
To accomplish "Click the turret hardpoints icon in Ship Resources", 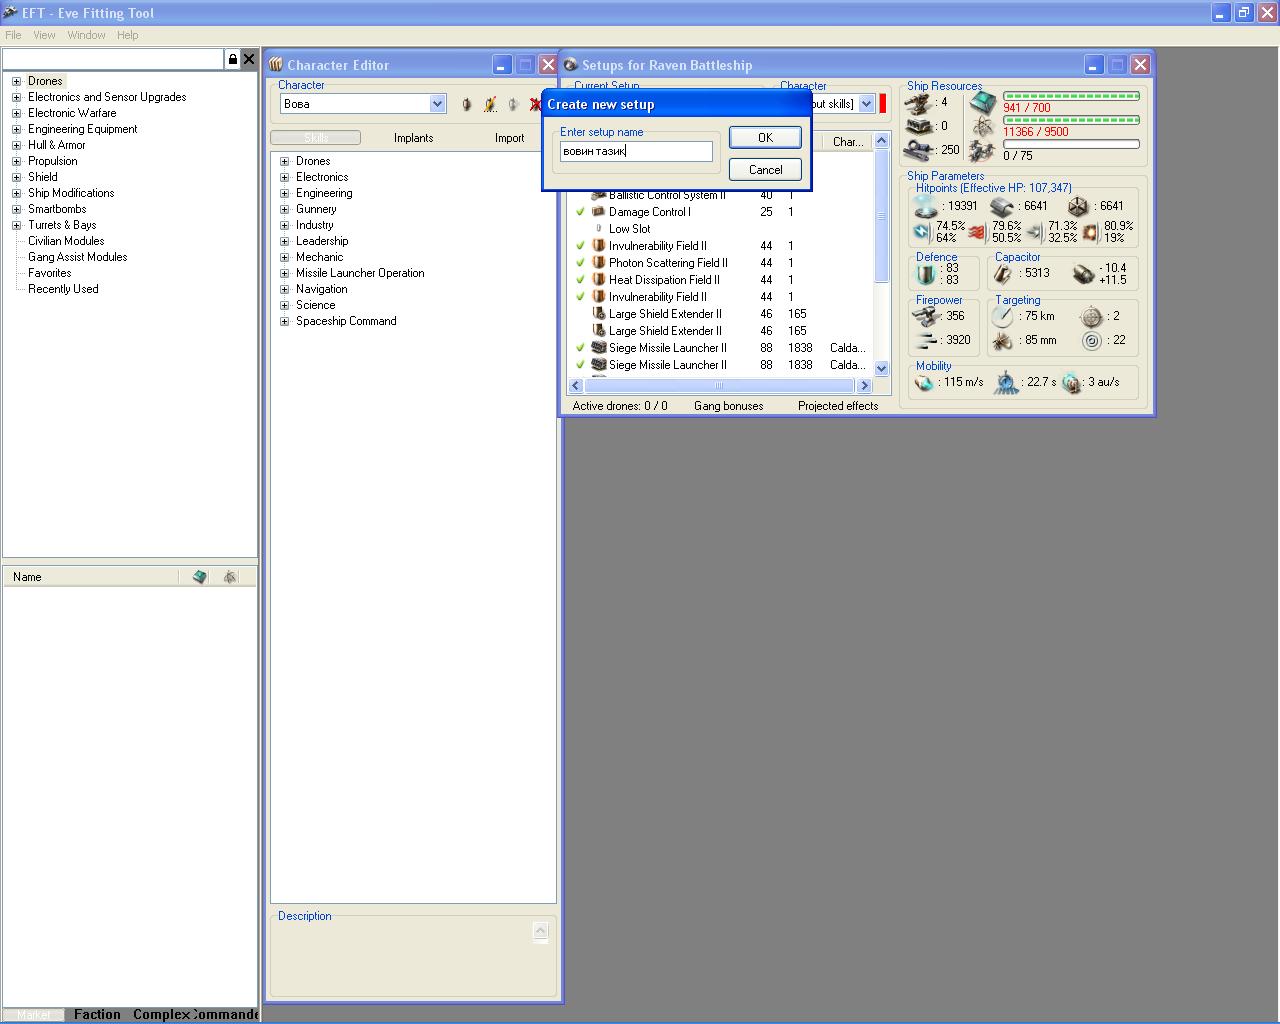I will coord(919,102).
